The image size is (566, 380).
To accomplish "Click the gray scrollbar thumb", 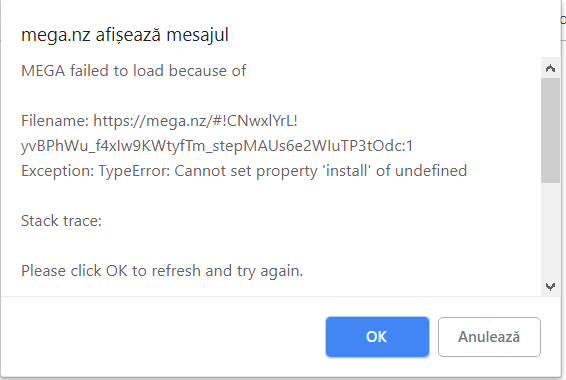I will click(x=550, y=130).
